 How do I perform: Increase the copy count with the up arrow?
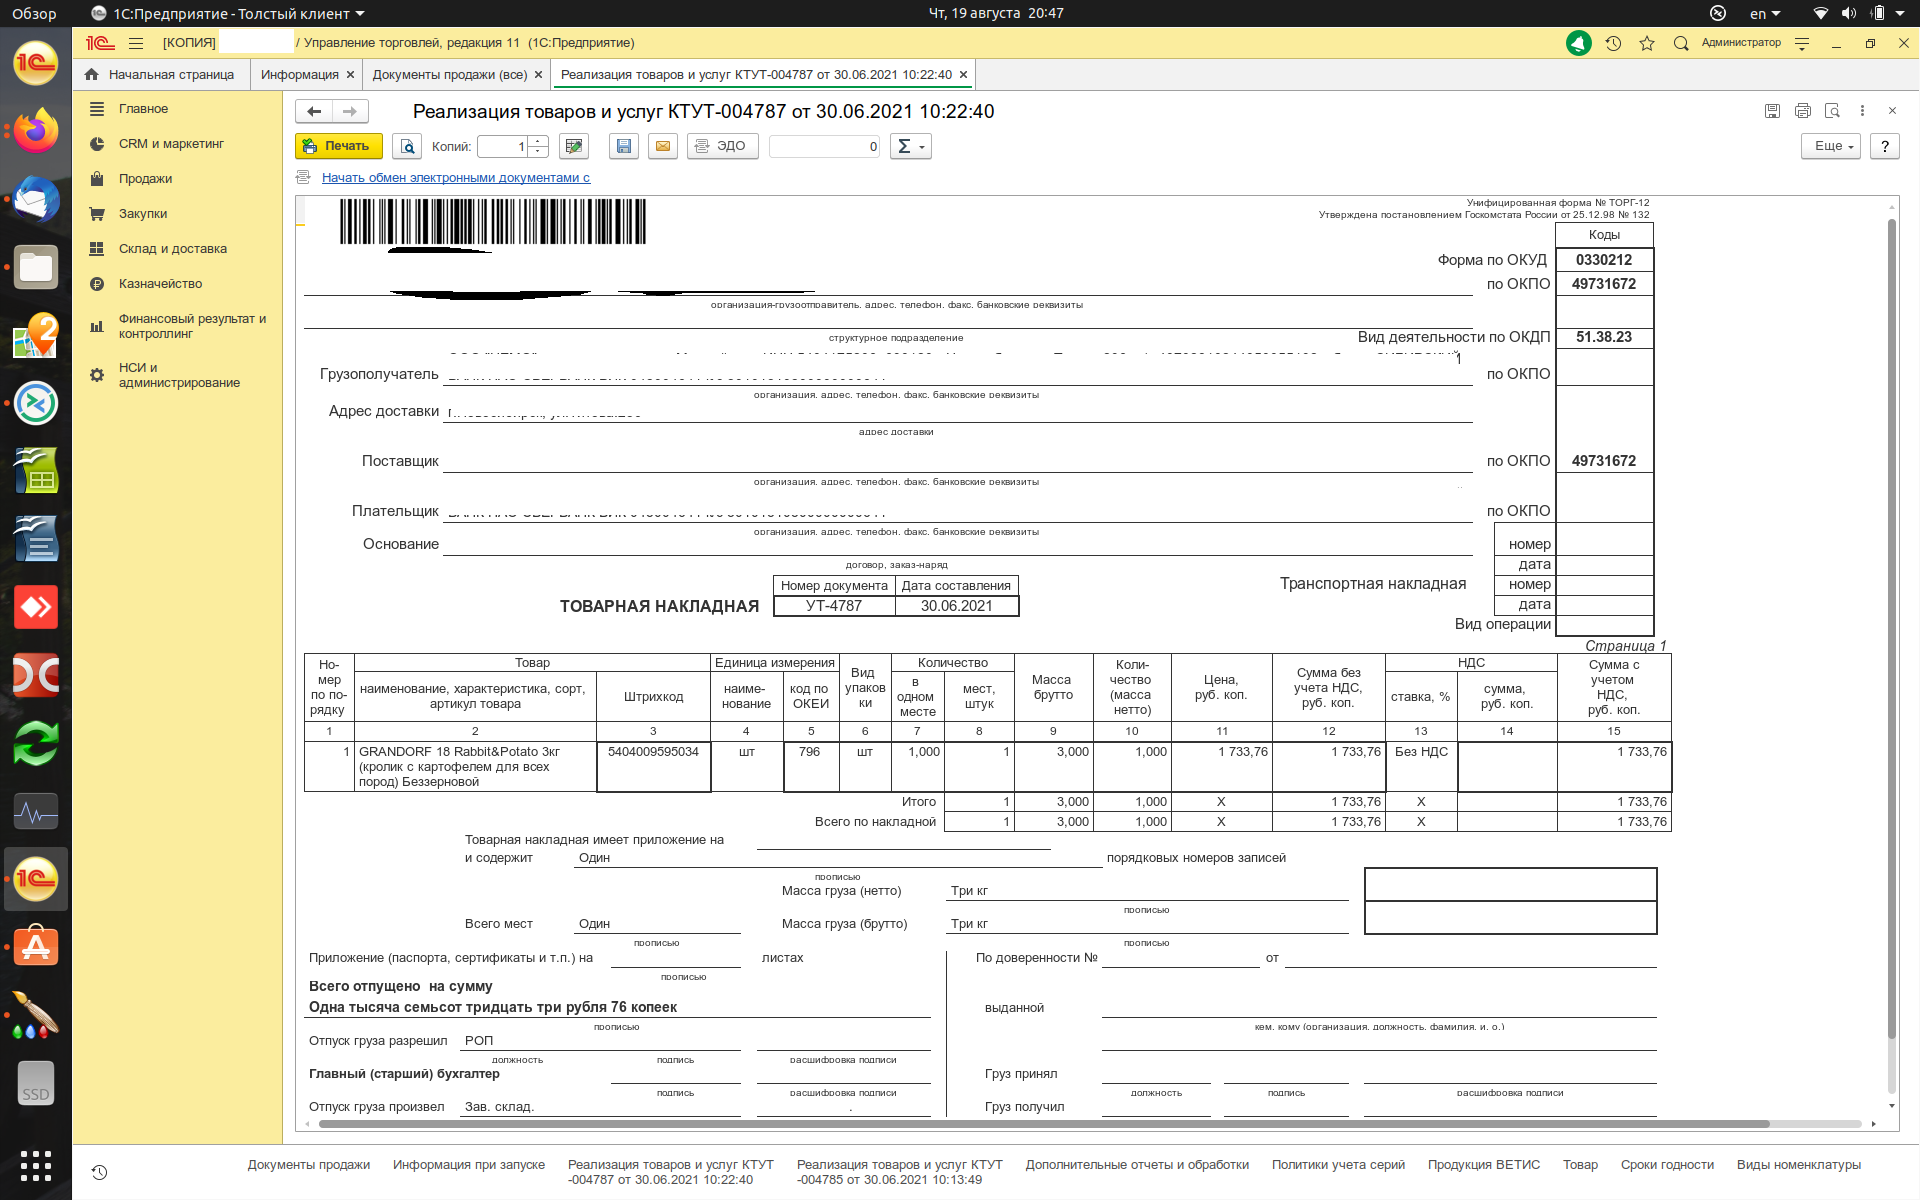[538, 141]
